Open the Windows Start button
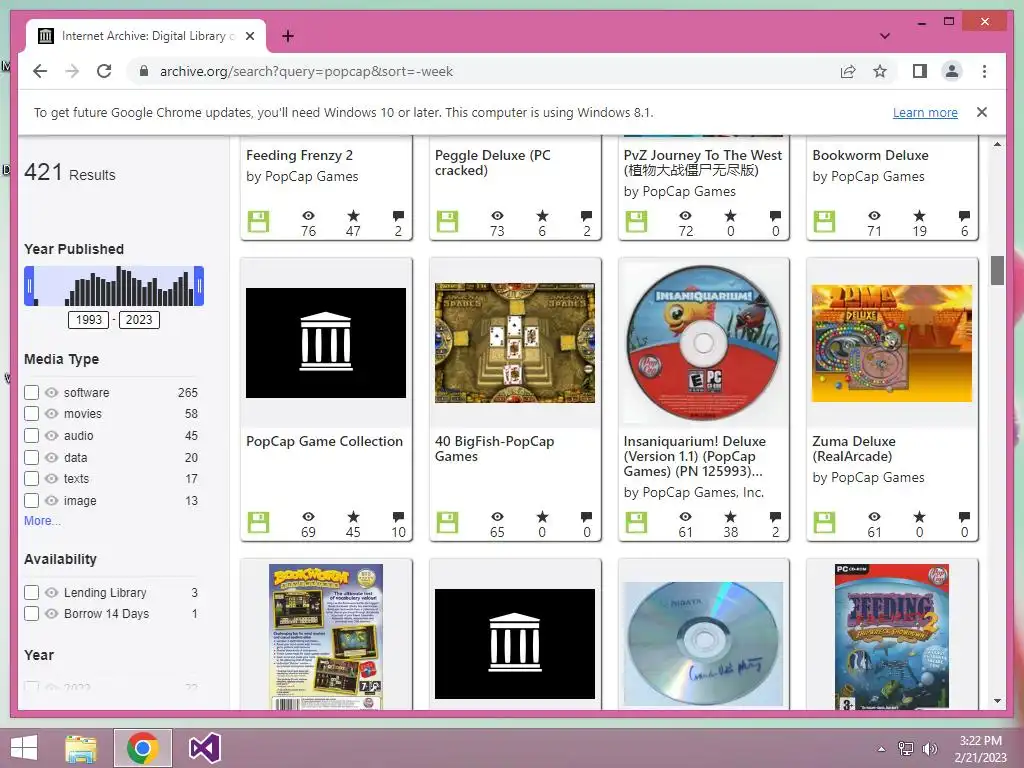 pyautogui.click(x=24, y=748)
